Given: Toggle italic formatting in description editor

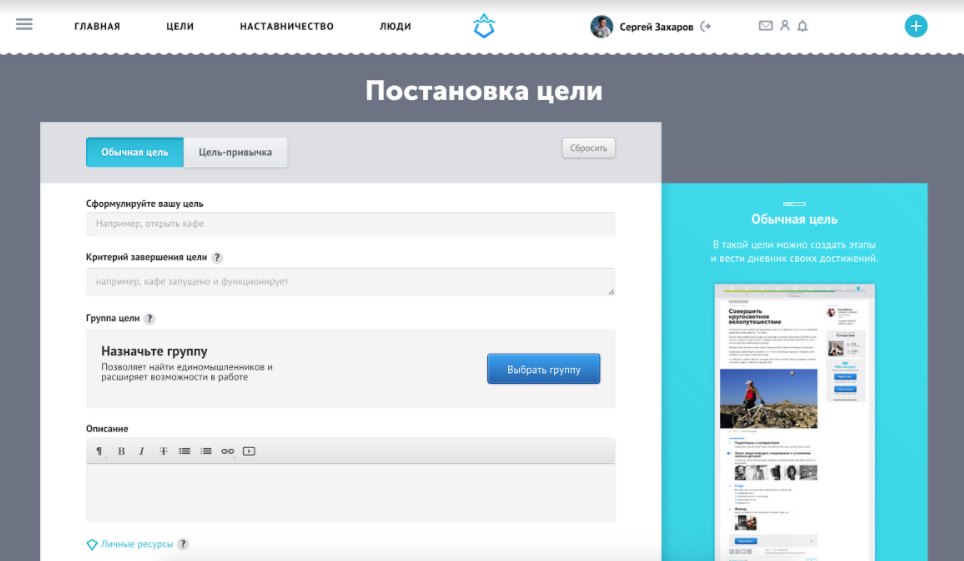Looking at the screenshot, I should coord(142,451).
